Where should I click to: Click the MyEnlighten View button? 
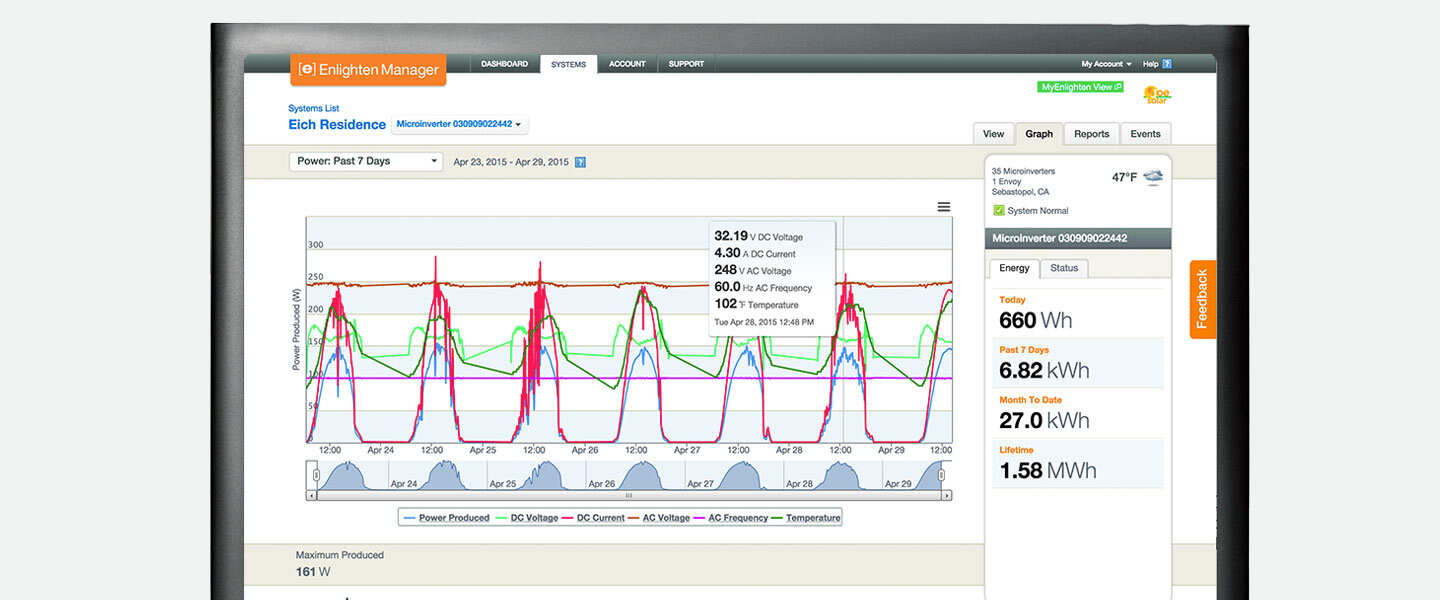coord(1081,87)
